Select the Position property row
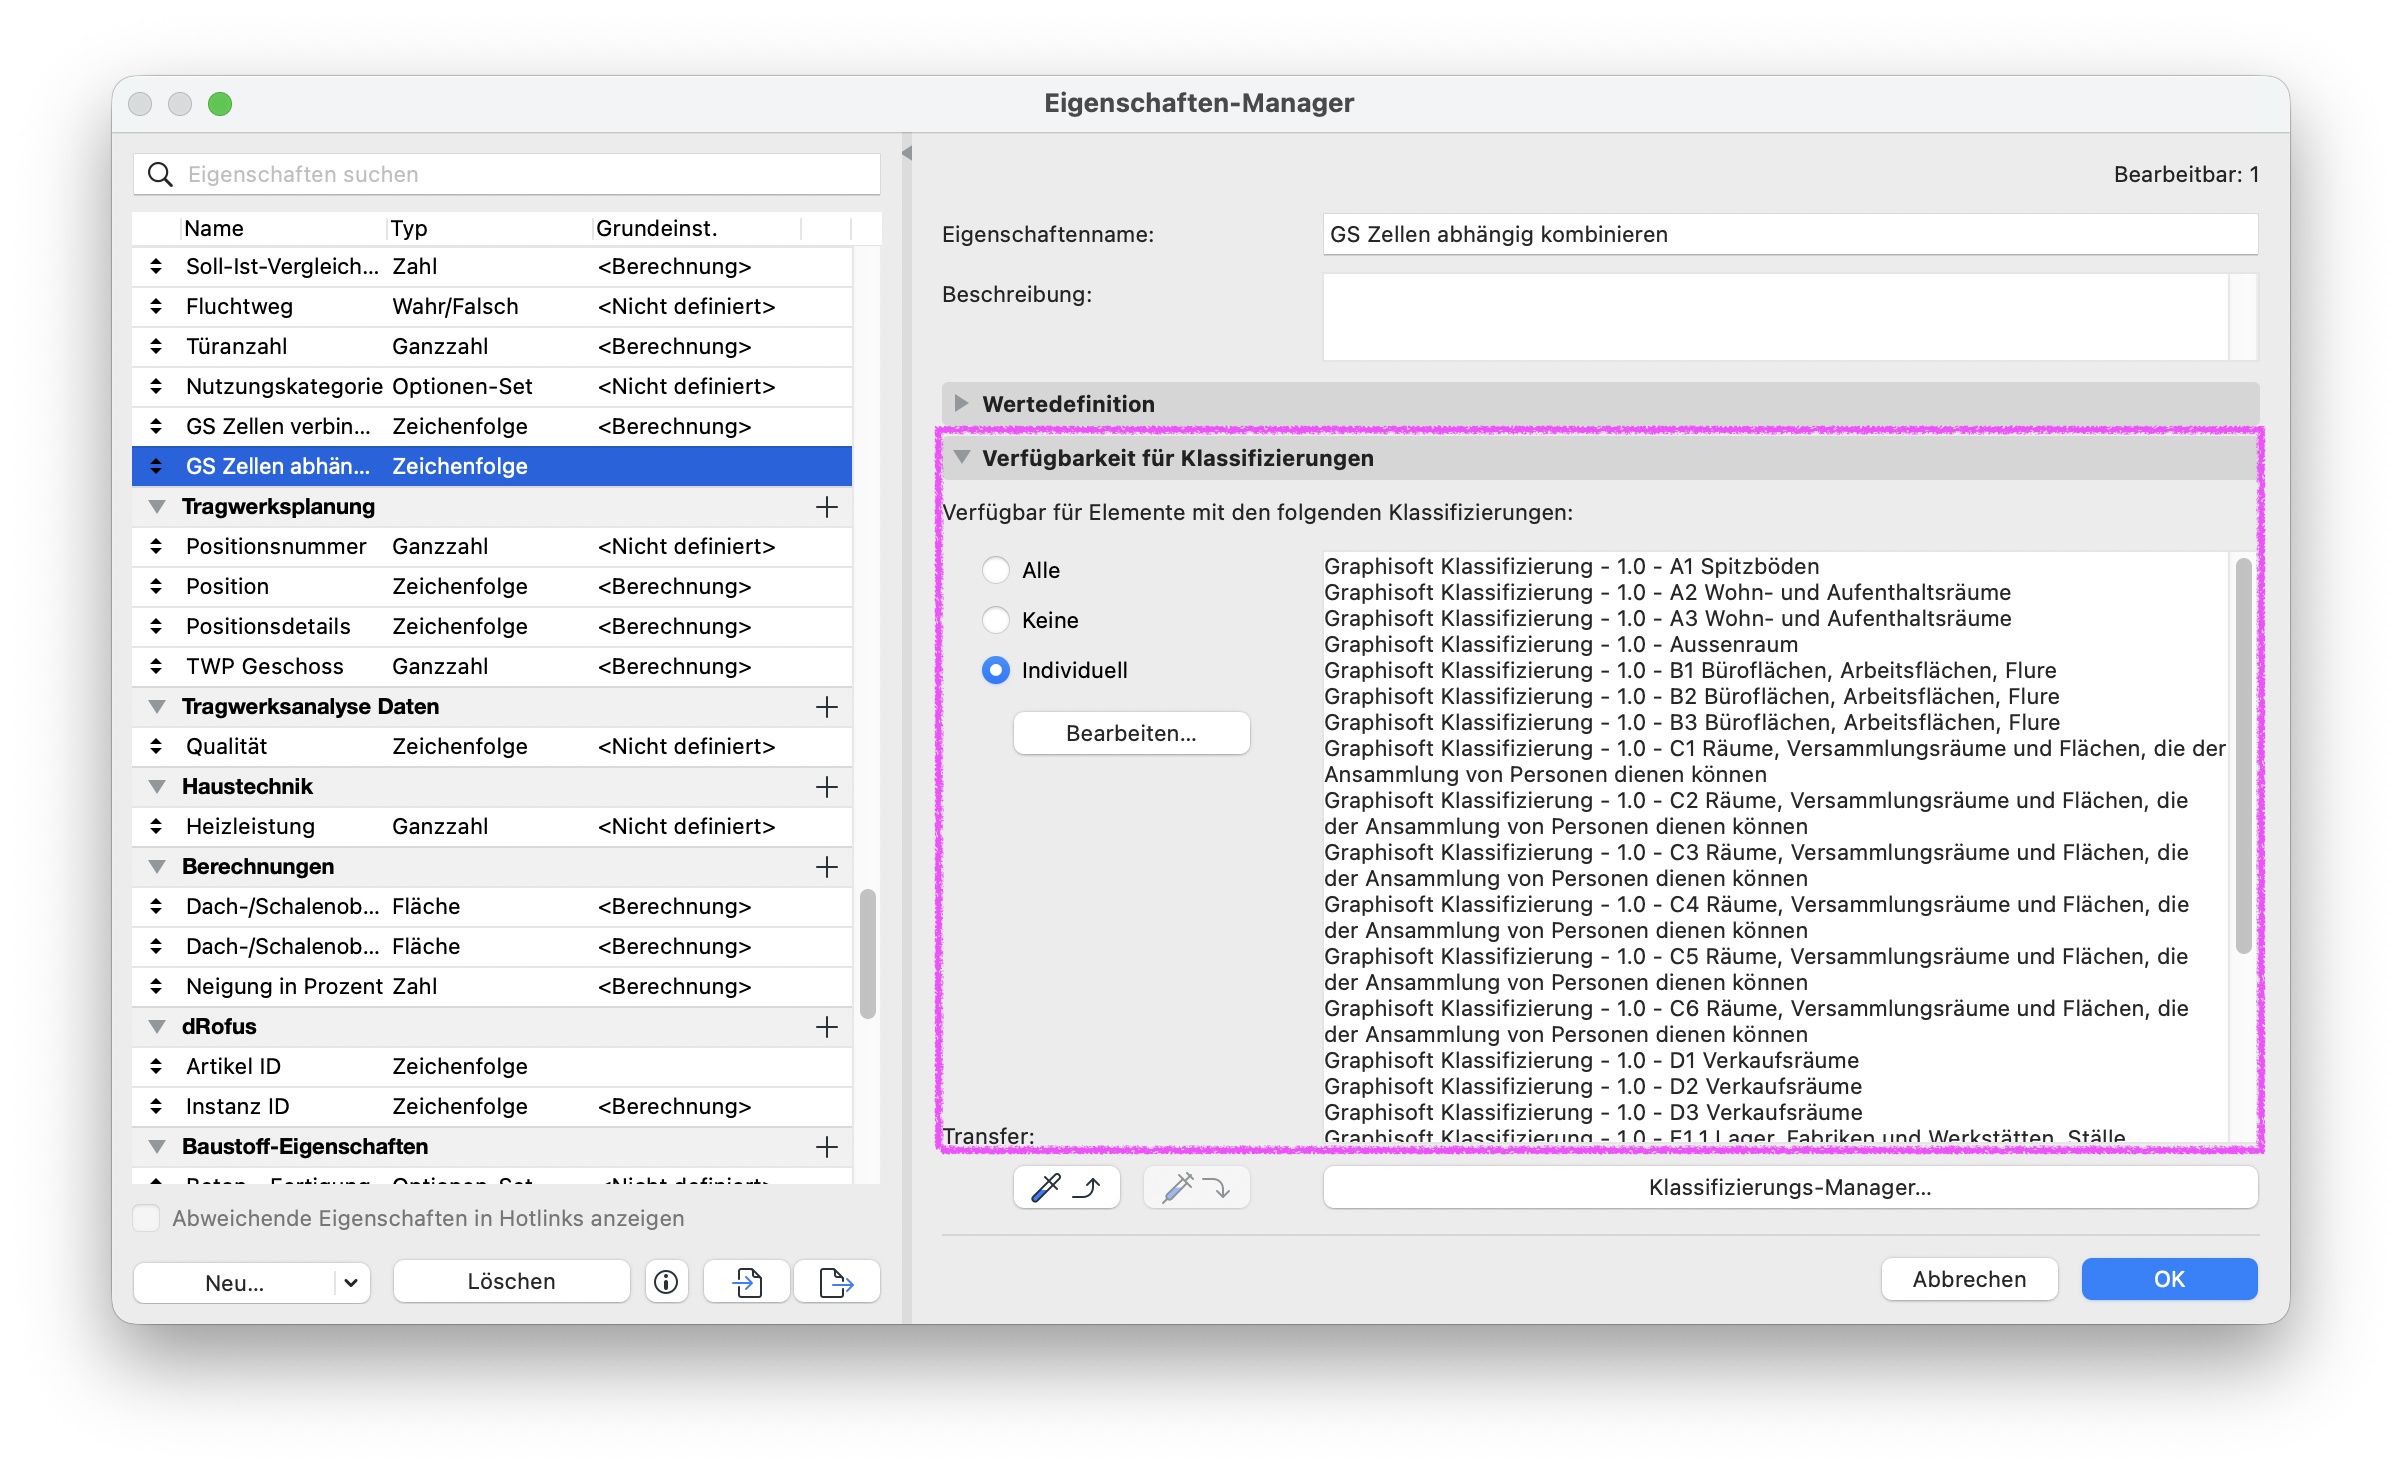This screenshot has width=2402, height=1472. [492, 586]
